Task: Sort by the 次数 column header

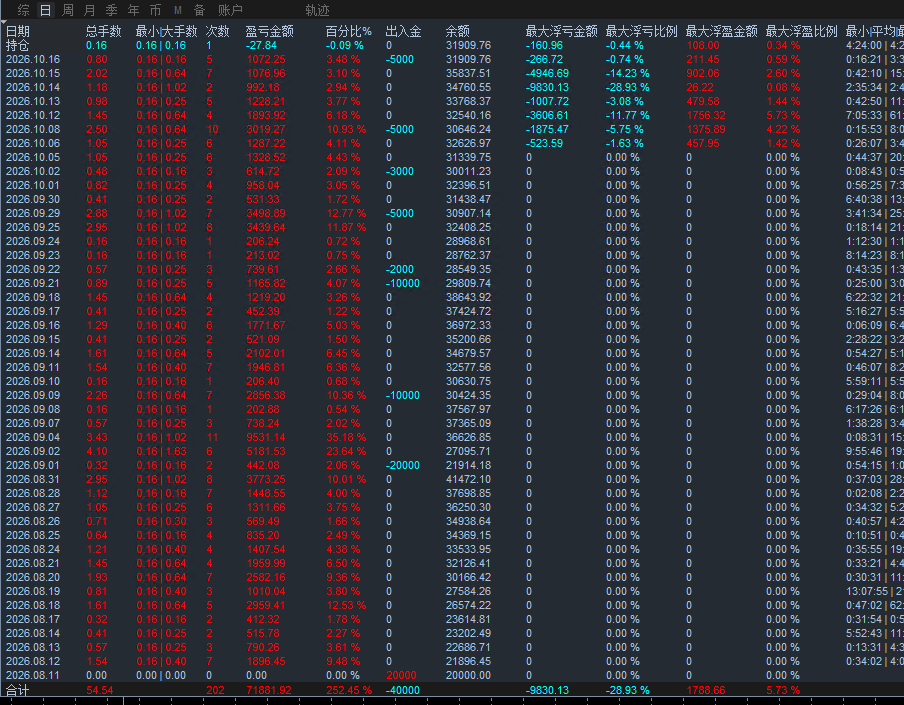Action: [217, 31]
